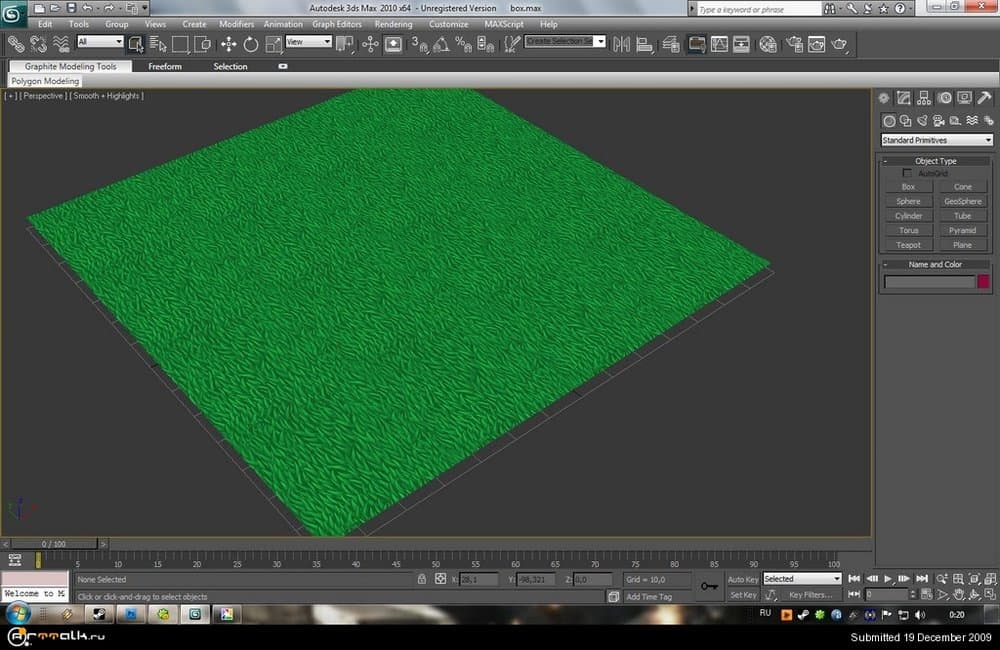Image resolution: width=1000 pixels, height=650 pixels.
Task: Switch to the Hierarchy panel icon
Action: tap(924, 98)
